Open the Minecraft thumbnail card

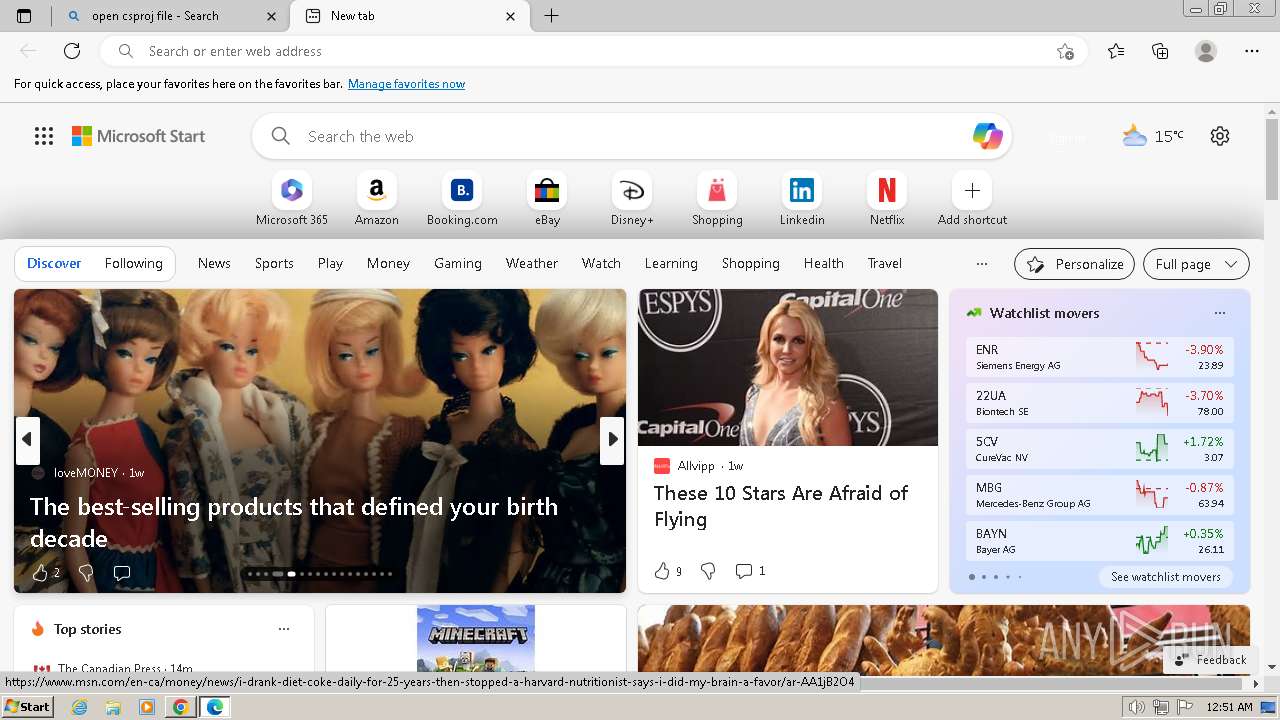click(x=476, y=638)
